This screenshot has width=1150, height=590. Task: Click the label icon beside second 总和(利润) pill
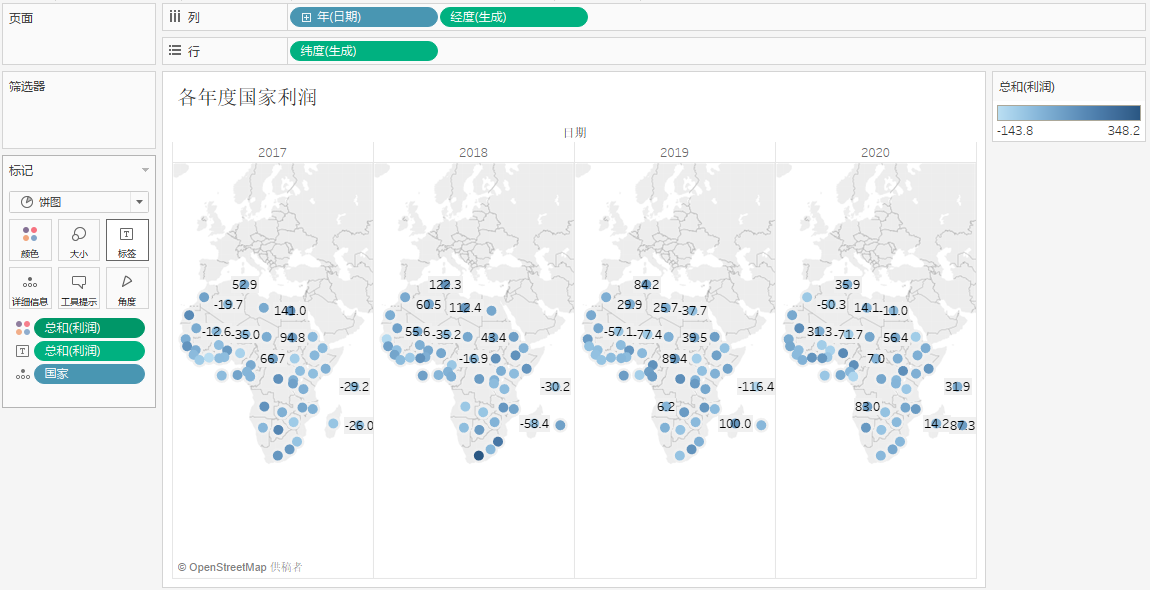tap(22, 351)
